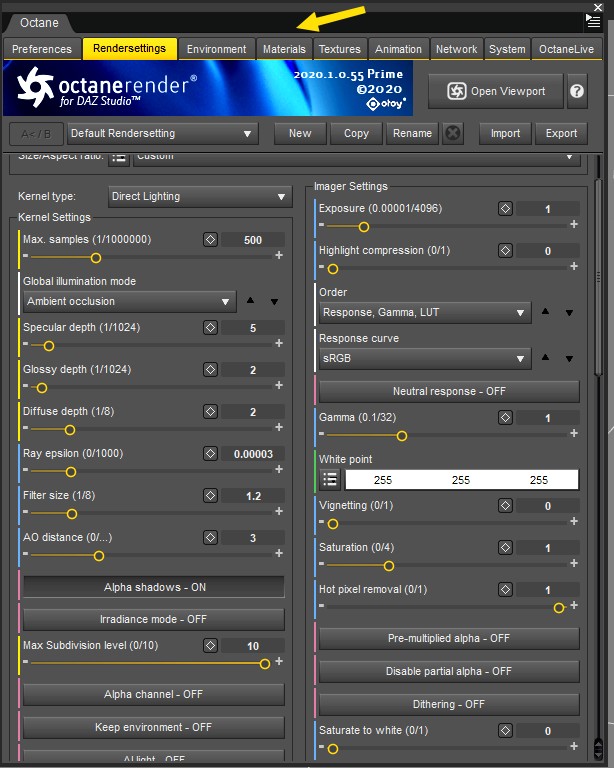Image resolution: width=614 pixels, height=768 pixels.
Task: Switch to the Materials tab
Action: point(284,49)
